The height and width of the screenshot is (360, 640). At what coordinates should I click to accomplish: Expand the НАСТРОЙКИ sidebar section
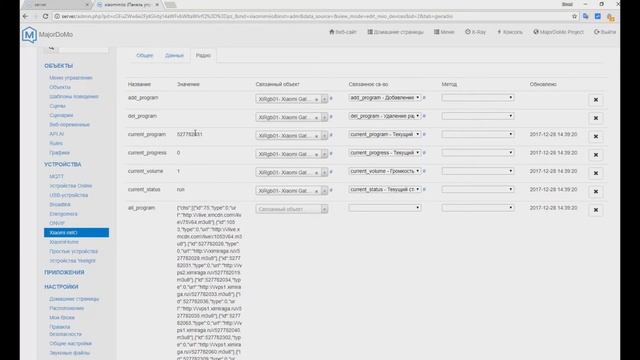click(61, 287)
